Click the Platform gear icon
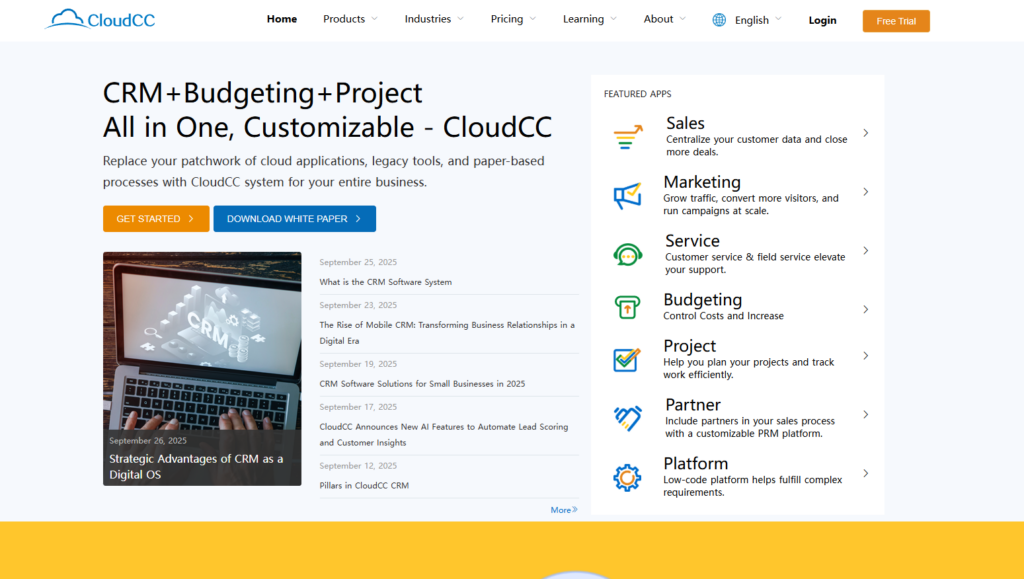The image size is (1024, 579). [x=627, y=477]
